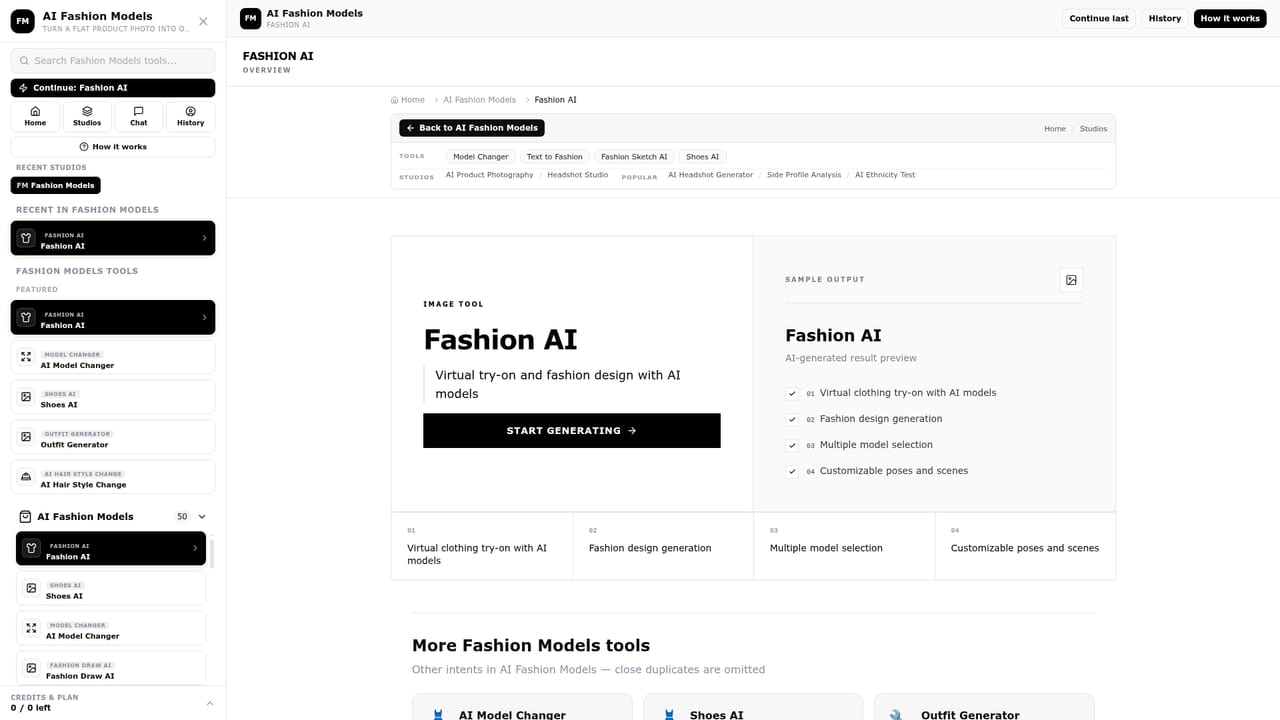
Task: Click the top-right How it works button
Action: (1230, 18)
